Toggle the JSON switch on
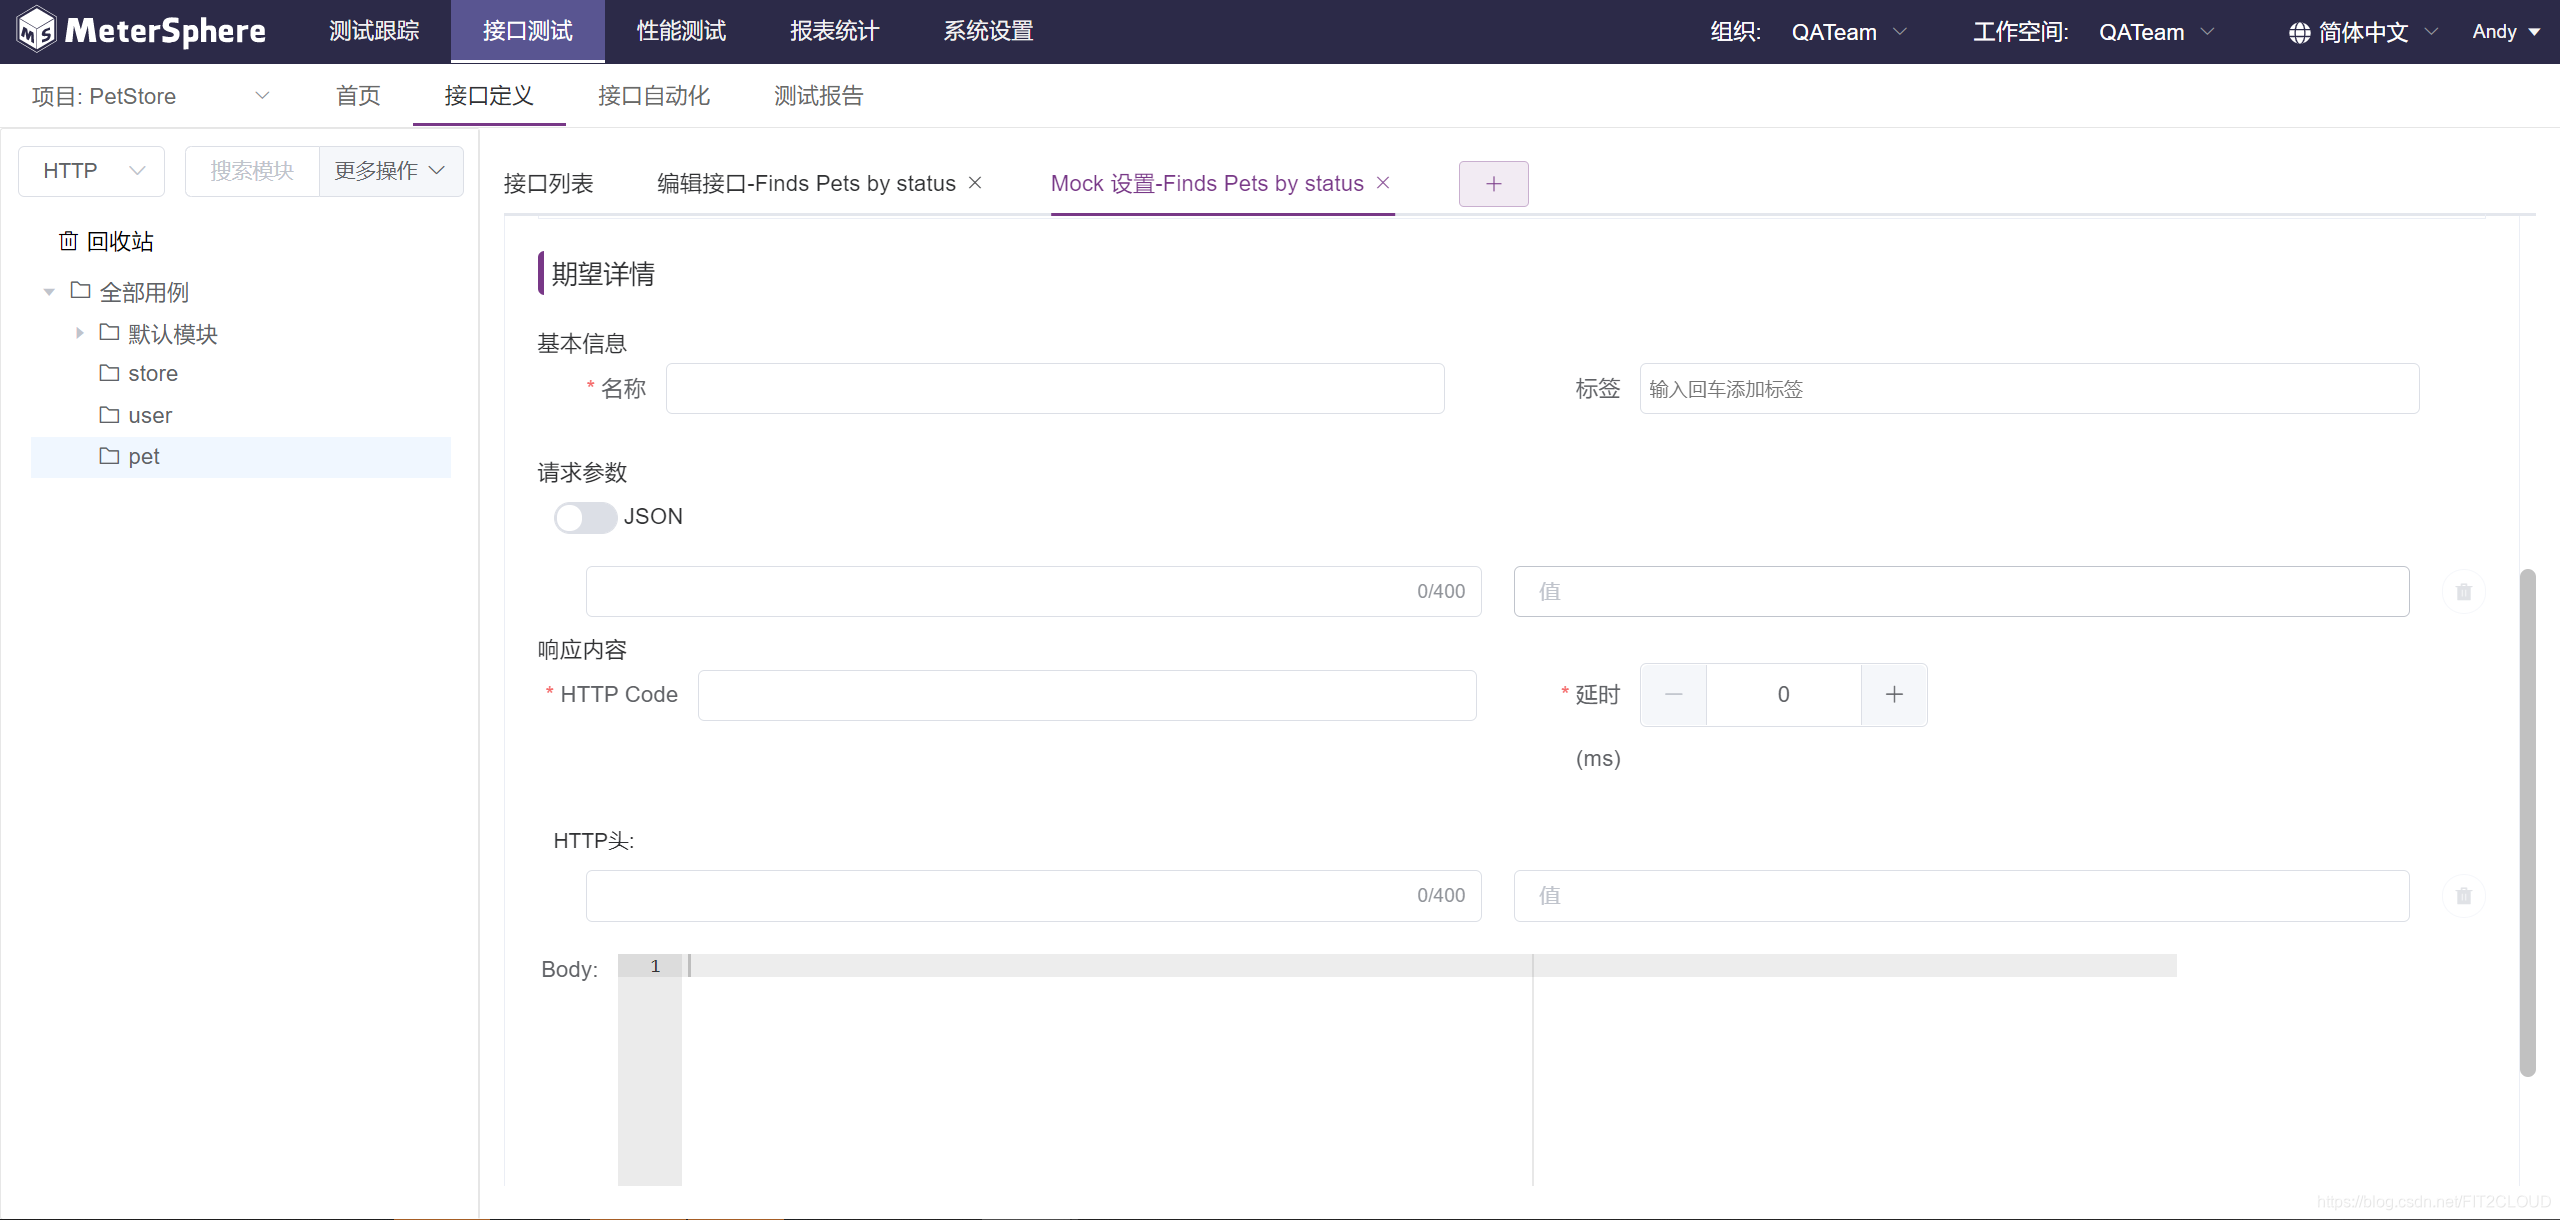 585,517
